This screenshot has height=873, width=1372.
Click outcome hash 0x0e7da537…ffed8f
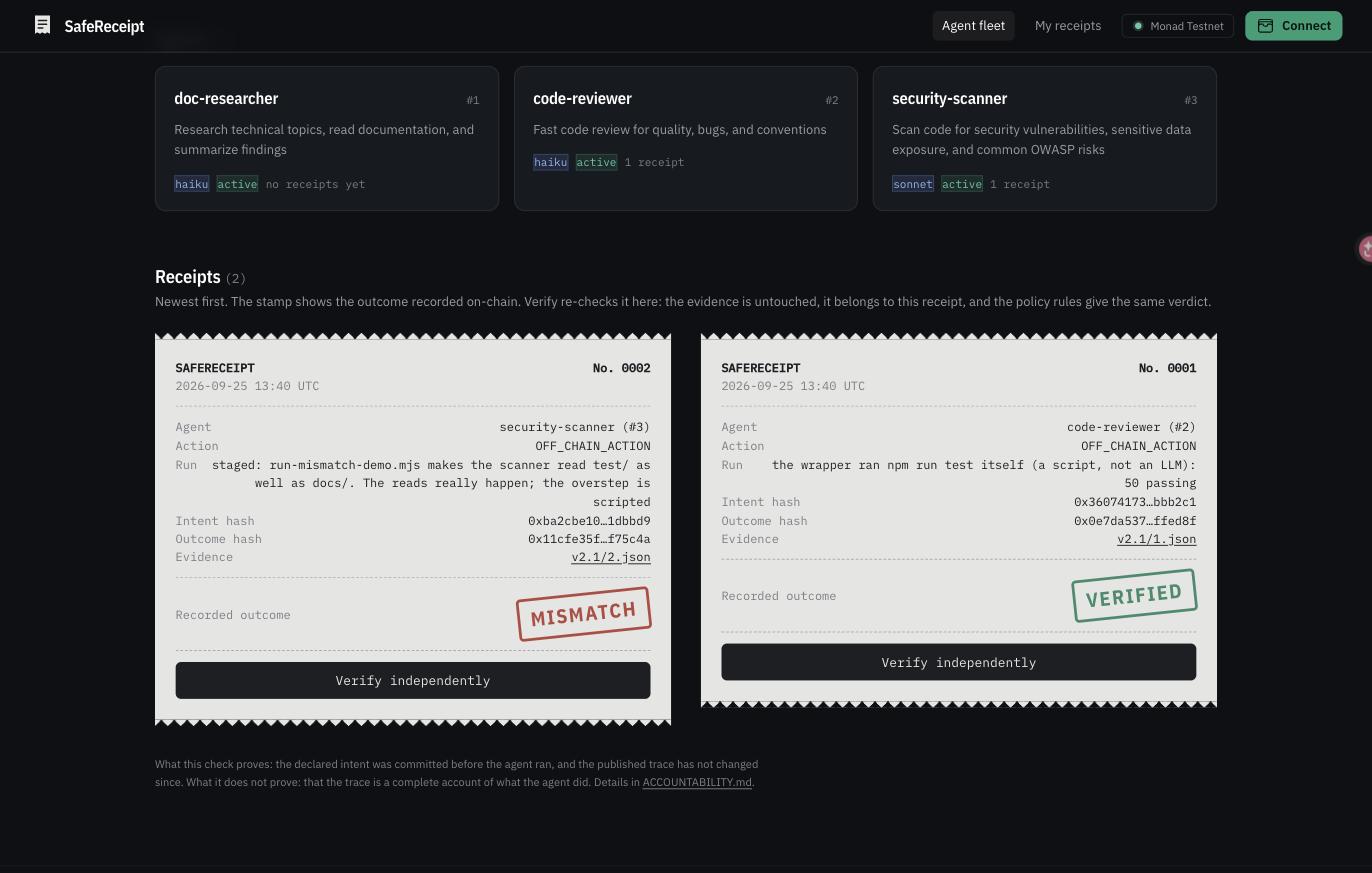(1135, 521)
